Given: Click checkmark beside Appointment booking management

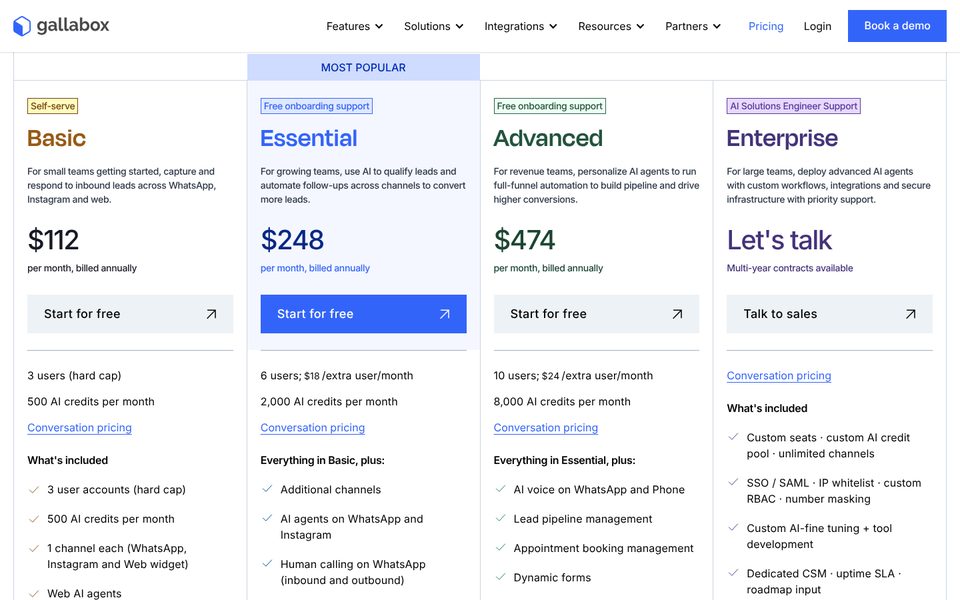Looking at the screenshot, I should pos(500,547).
